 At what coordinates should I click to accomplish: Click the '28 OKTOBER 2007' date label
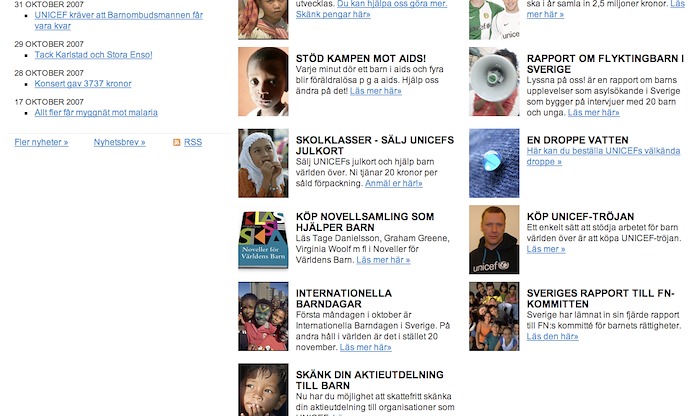point(49,73)
